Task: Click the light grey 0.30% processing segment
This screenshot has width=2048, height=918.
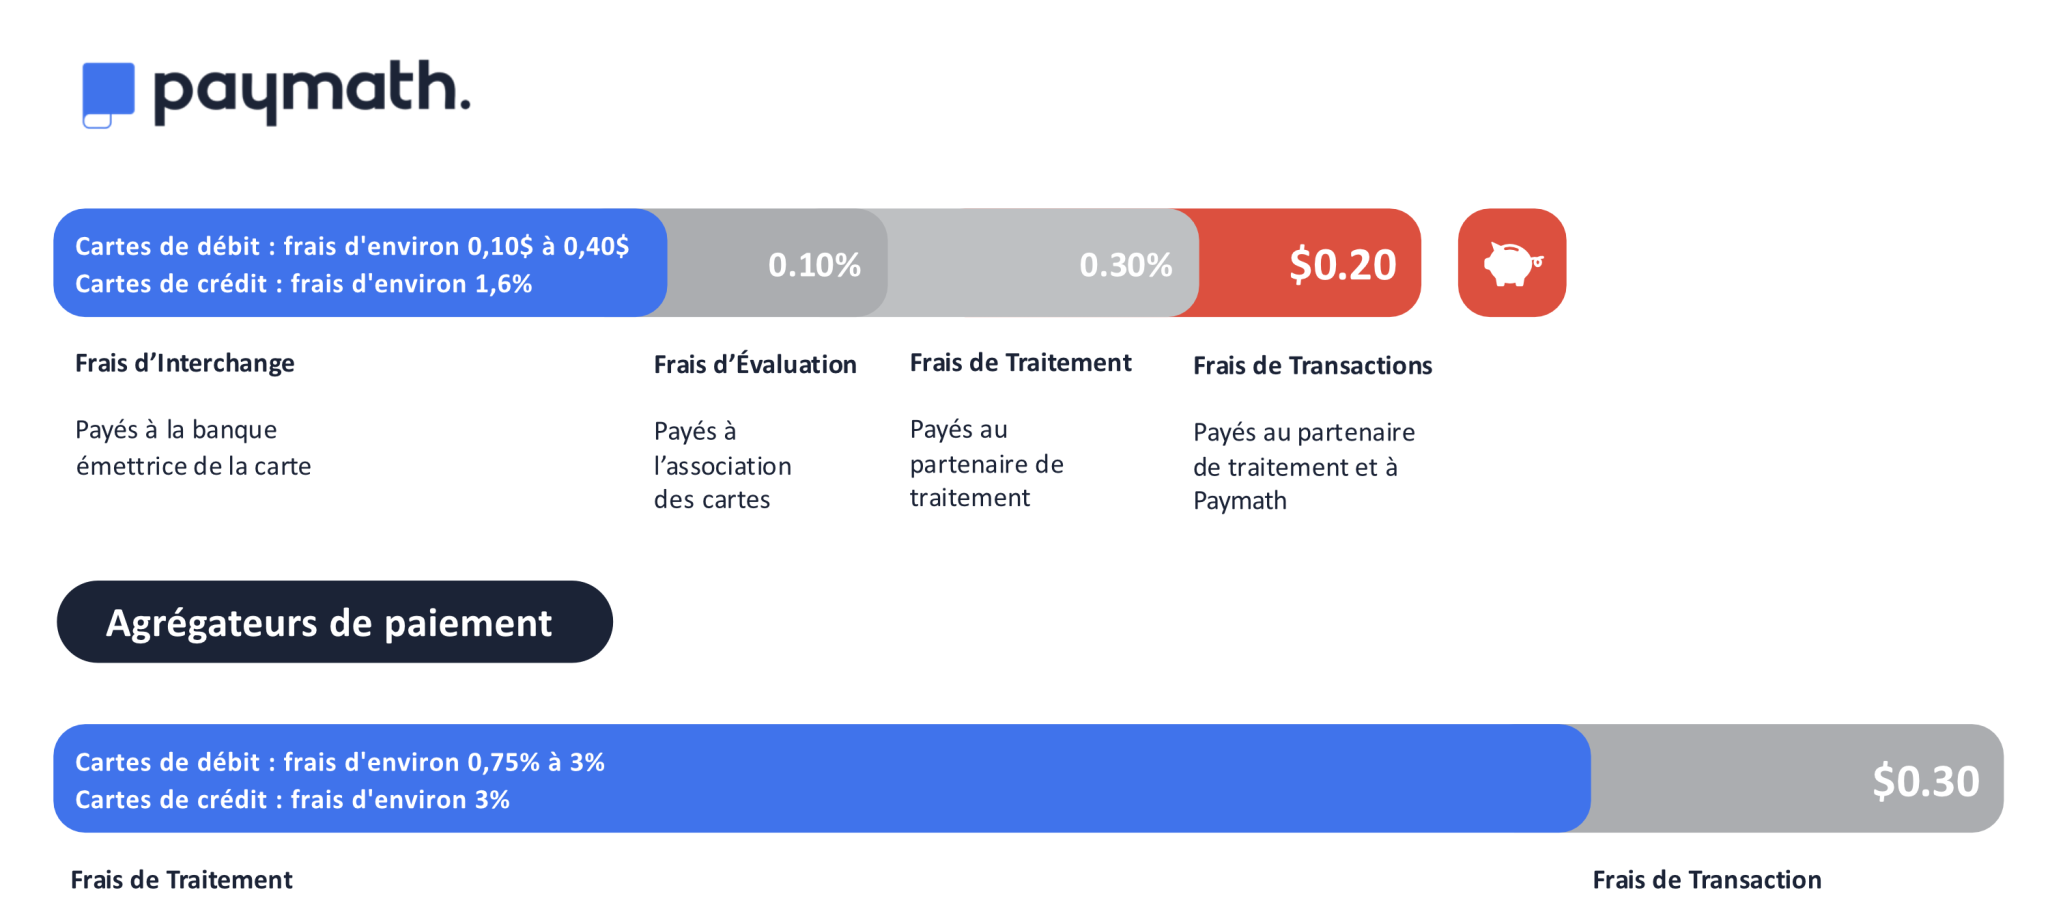Action: click(x=1040, y=263)
